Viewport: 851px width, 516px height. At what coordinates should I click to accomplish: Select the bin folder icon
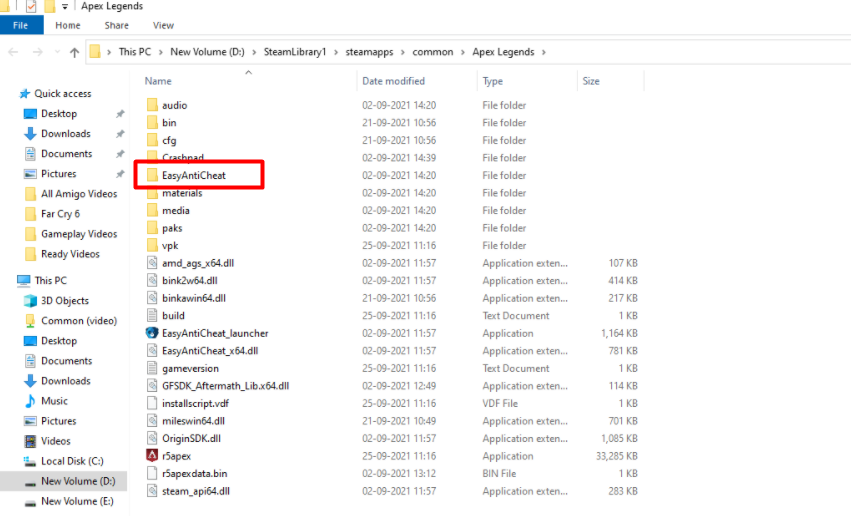(153, 122)
